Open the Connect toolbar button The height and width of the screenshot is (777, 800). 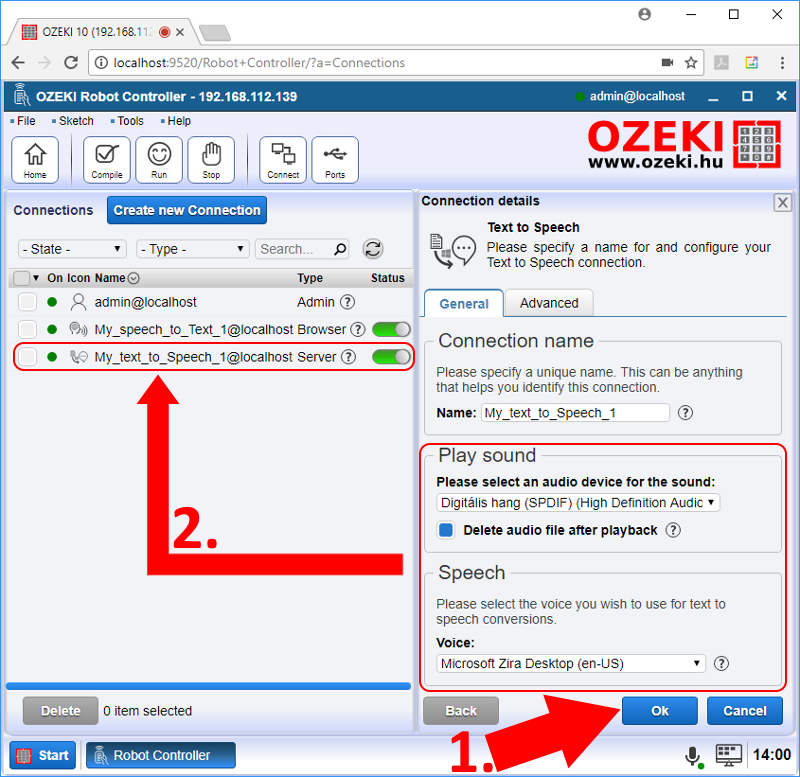(x=283, y=160)
